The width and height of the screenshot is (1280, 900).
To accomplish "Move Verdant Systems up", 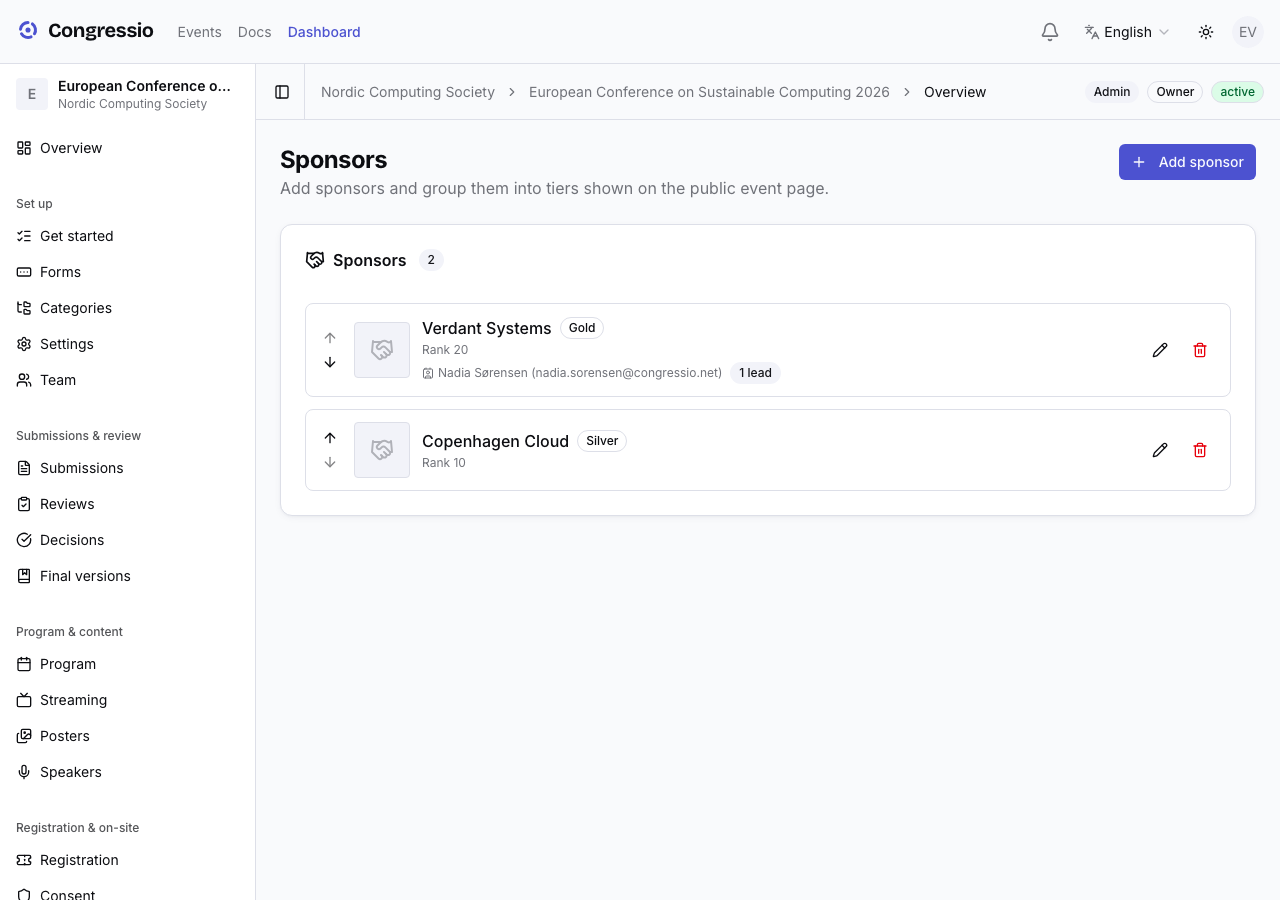I will (x=330, y=338).
